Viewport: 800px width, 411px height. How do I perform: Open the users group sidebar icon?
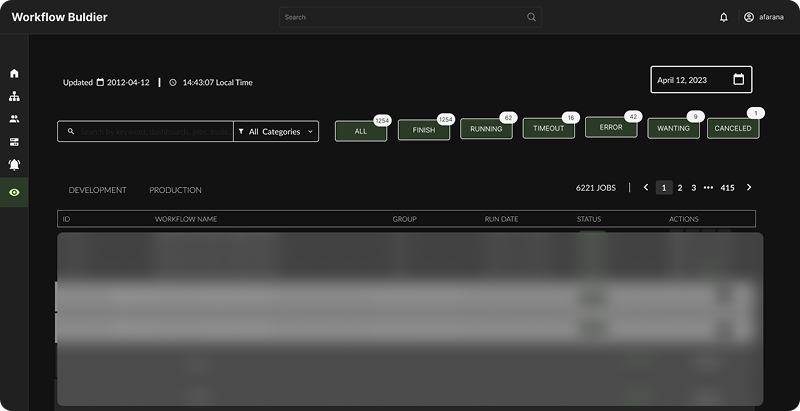14,119
